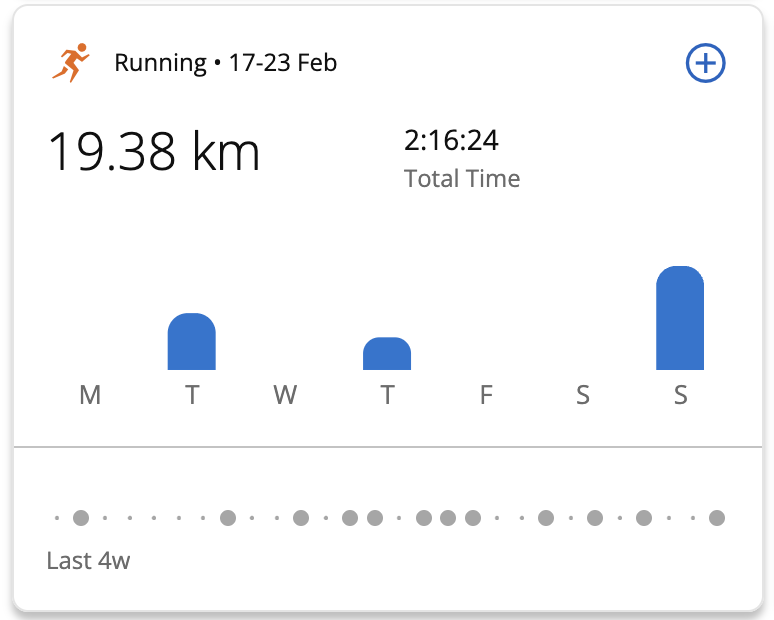Click the first large dot in timeline

(x=81, y=518)
